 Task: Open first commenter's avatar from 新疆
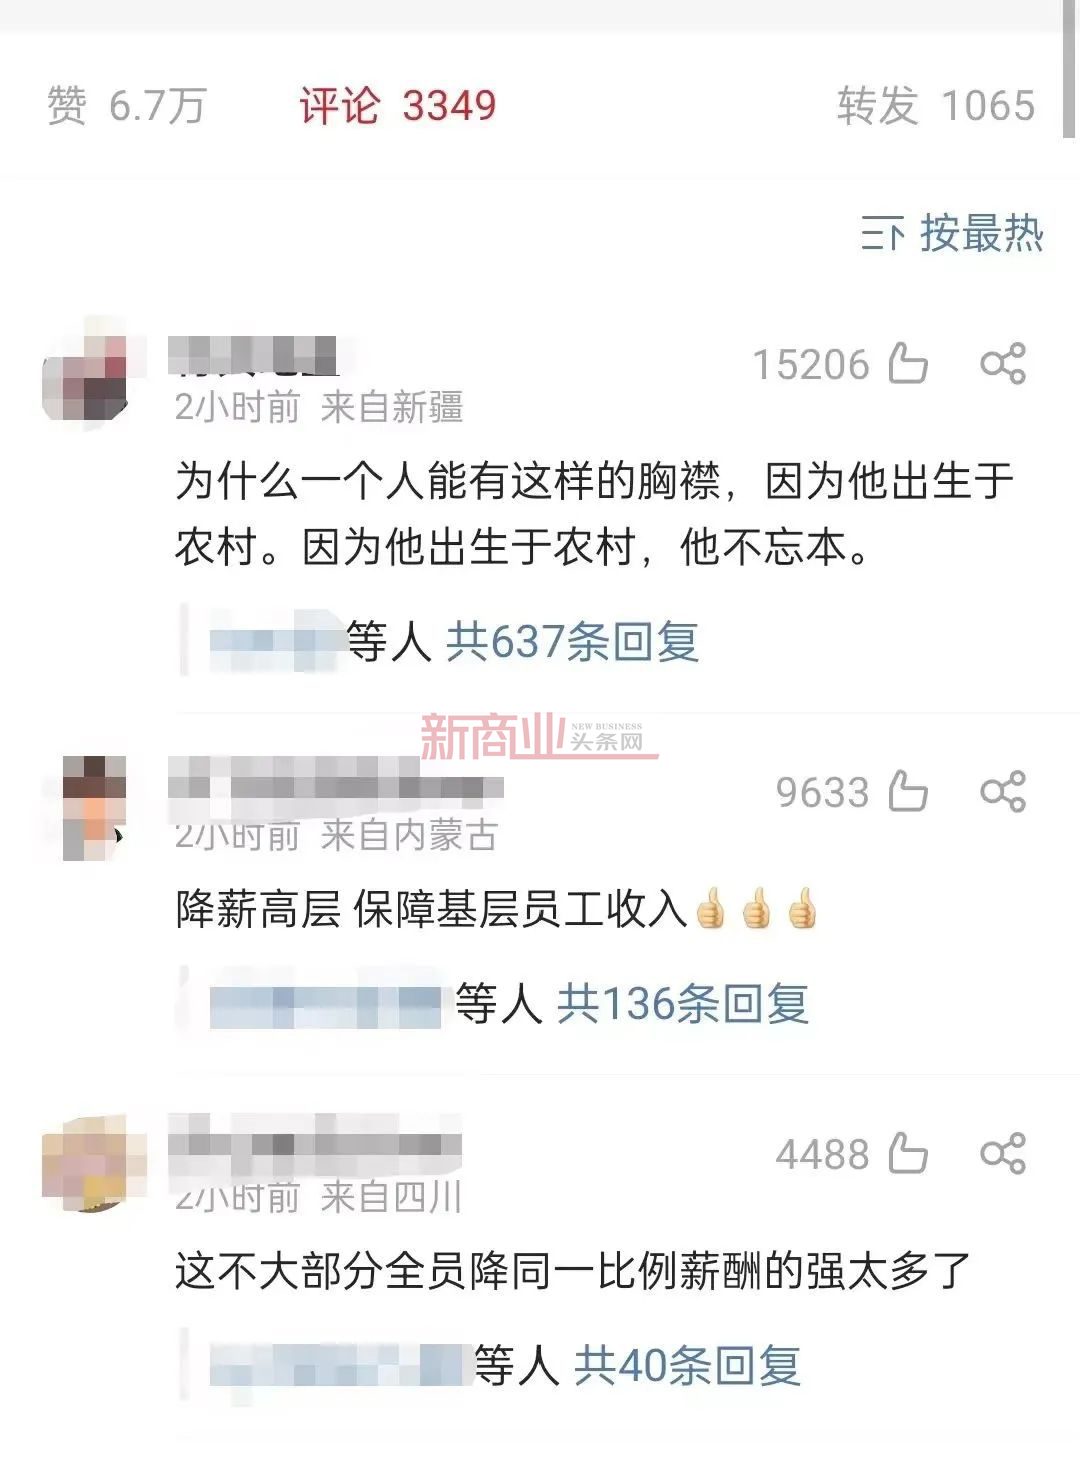point(87,375)
